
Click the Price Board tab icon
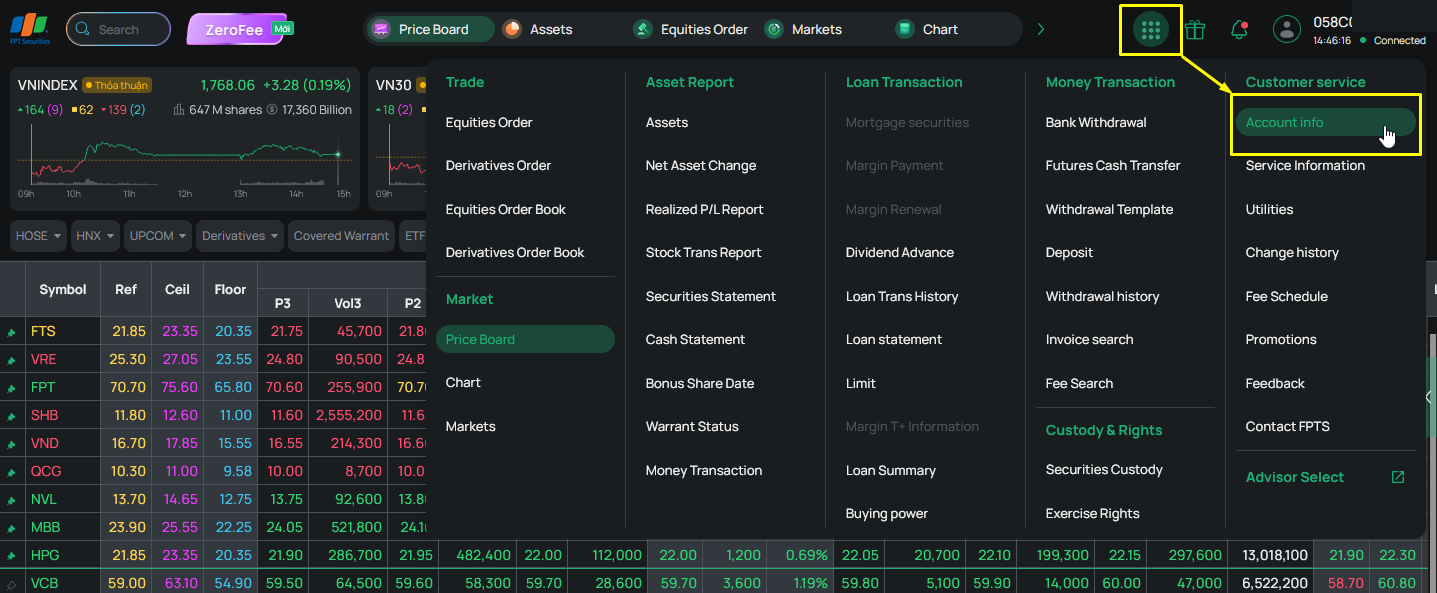coord(380,30)
